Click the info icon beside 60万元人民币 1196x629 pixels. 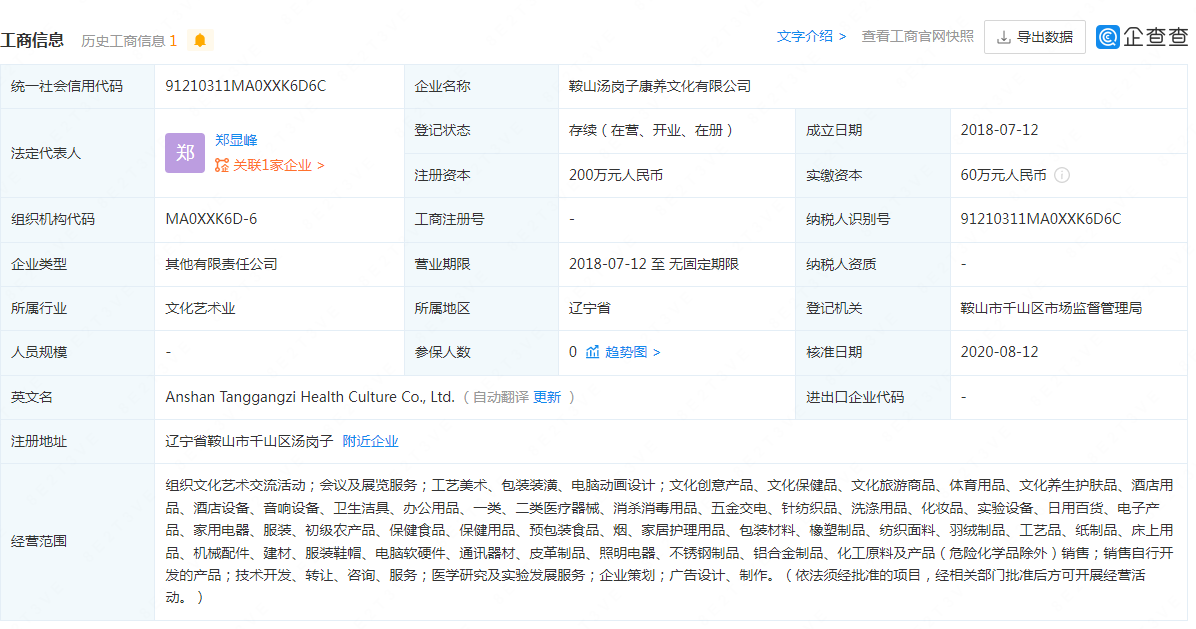1062,175
